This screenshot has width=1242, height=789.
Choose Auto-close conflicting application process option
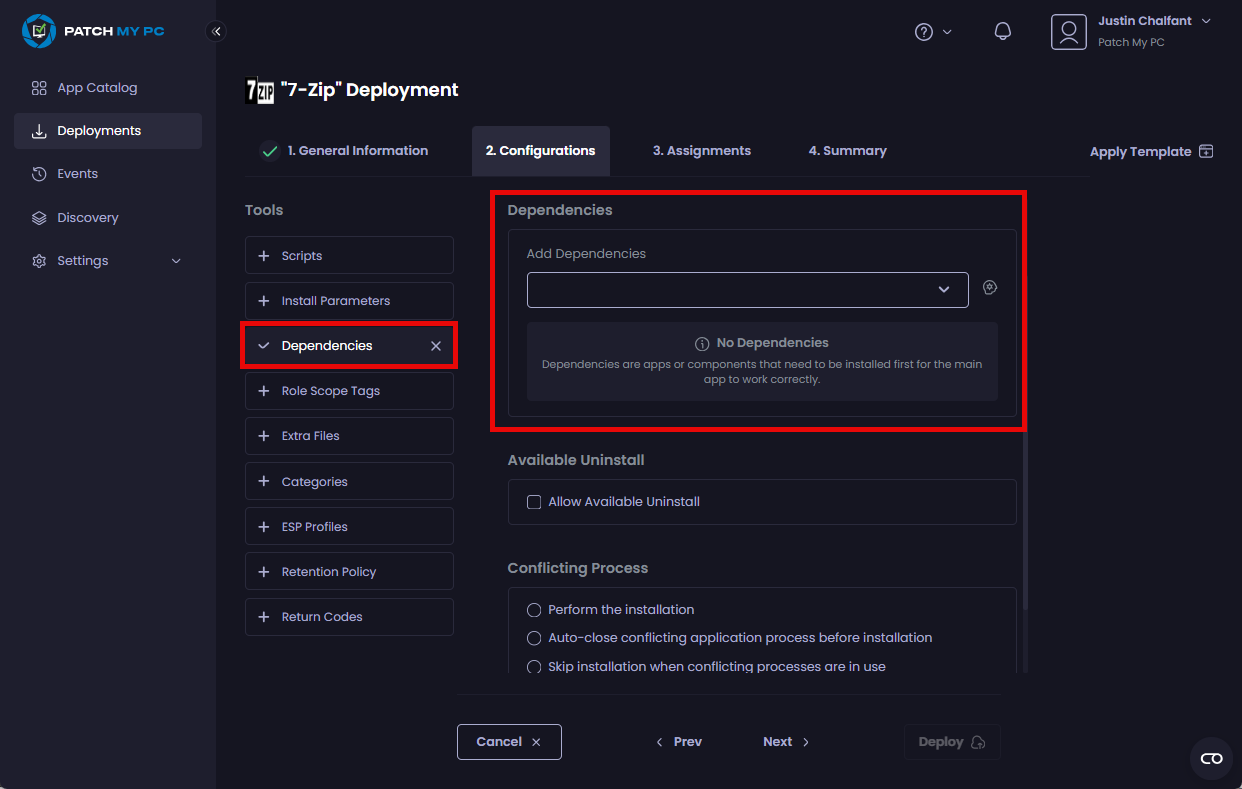[534, 638]
